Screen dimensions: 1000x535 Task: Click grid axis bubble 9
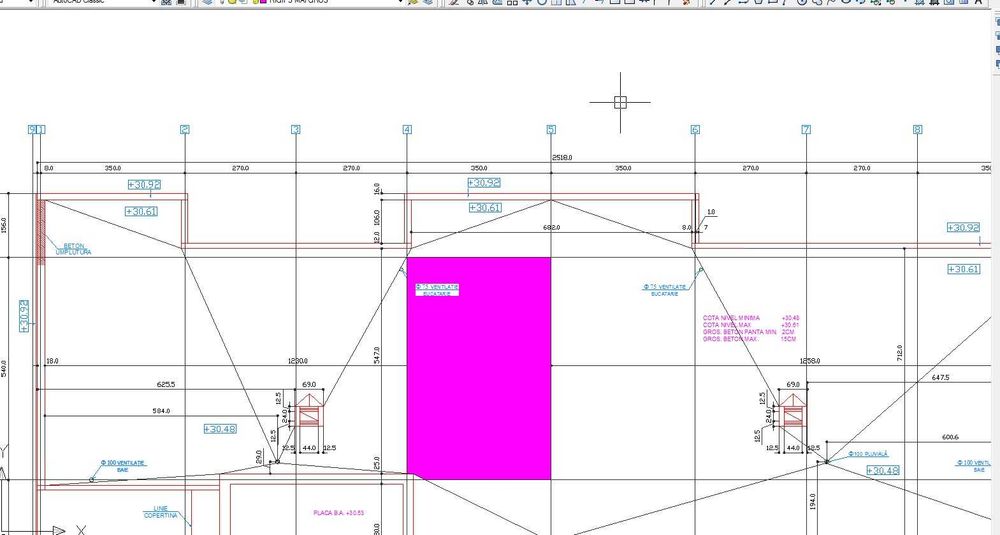tap(32, 129)
